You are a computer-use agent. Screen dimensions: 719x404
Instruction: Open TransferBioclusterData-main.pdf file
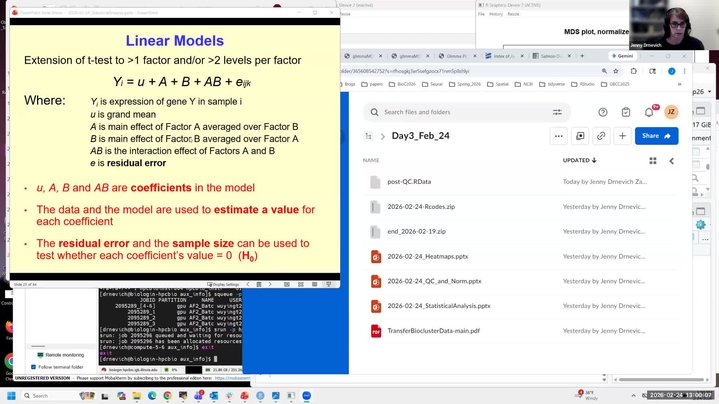433,331
